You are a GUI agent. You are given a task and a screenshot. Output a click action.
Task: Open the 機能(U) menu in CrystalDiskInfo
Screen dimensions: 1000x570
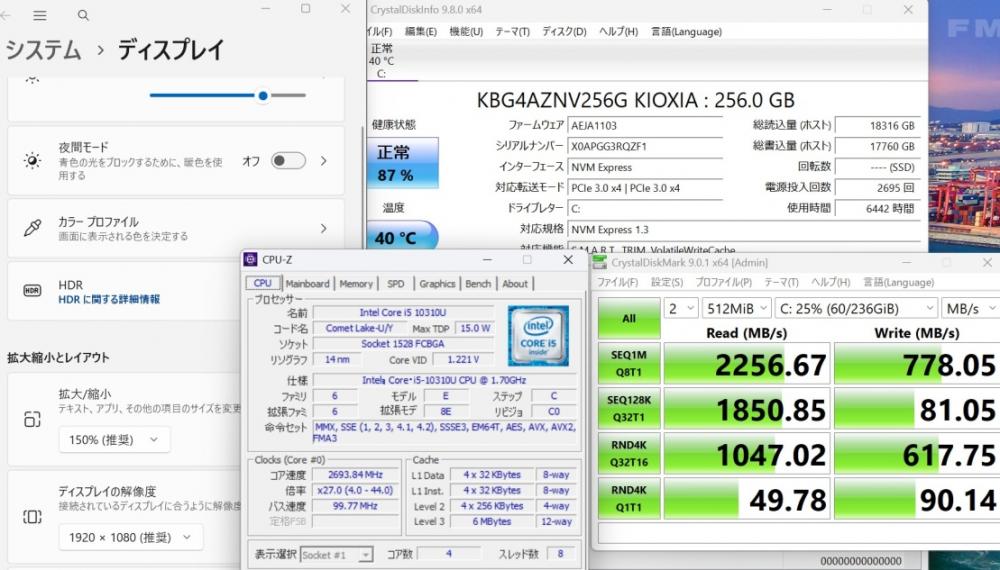pyautogui.click(x=466, y=31)
